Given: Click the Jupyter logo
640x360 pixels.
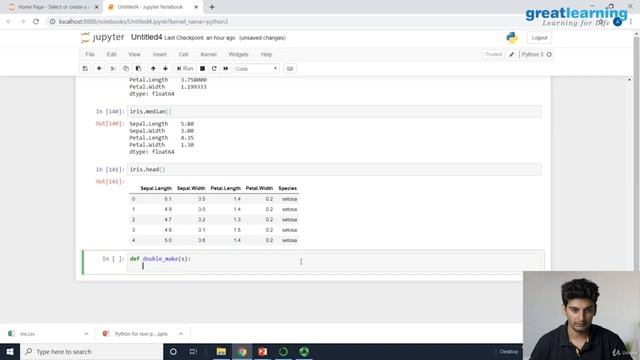Looking at the screenshot, I should pyautogui.click(x=102, y=38).
